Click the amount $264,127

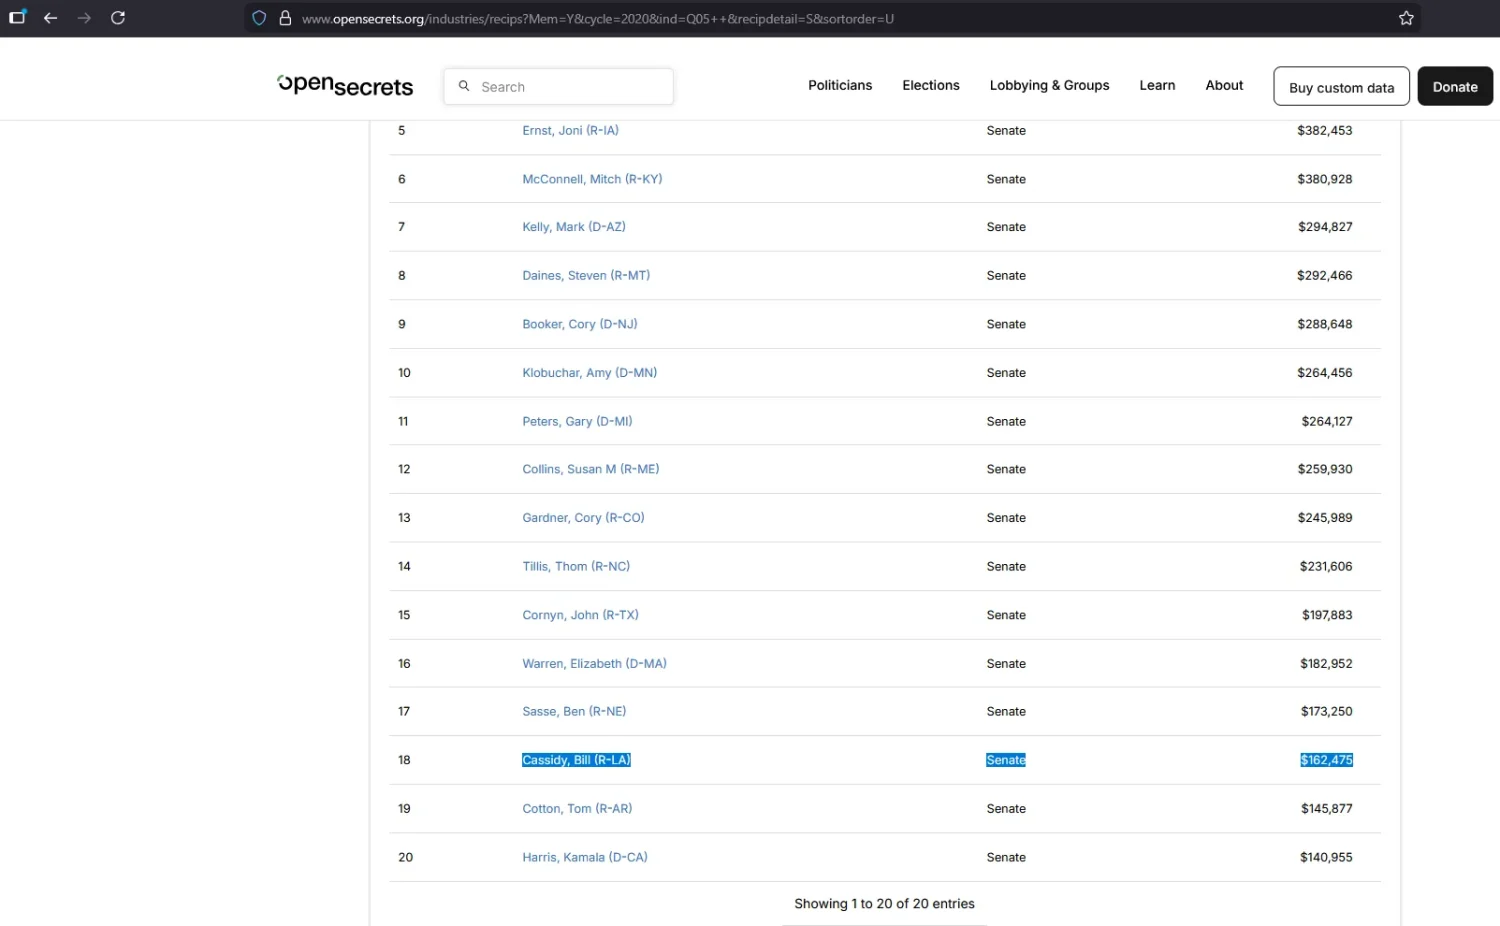click(1327, 422)
